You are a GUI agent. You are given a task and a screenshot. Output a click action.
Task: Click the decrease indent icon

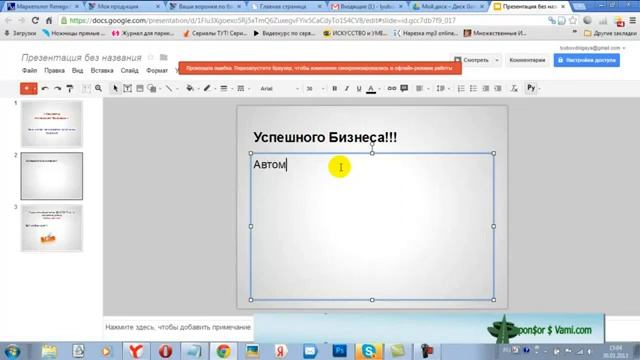[x=485, y=88]
